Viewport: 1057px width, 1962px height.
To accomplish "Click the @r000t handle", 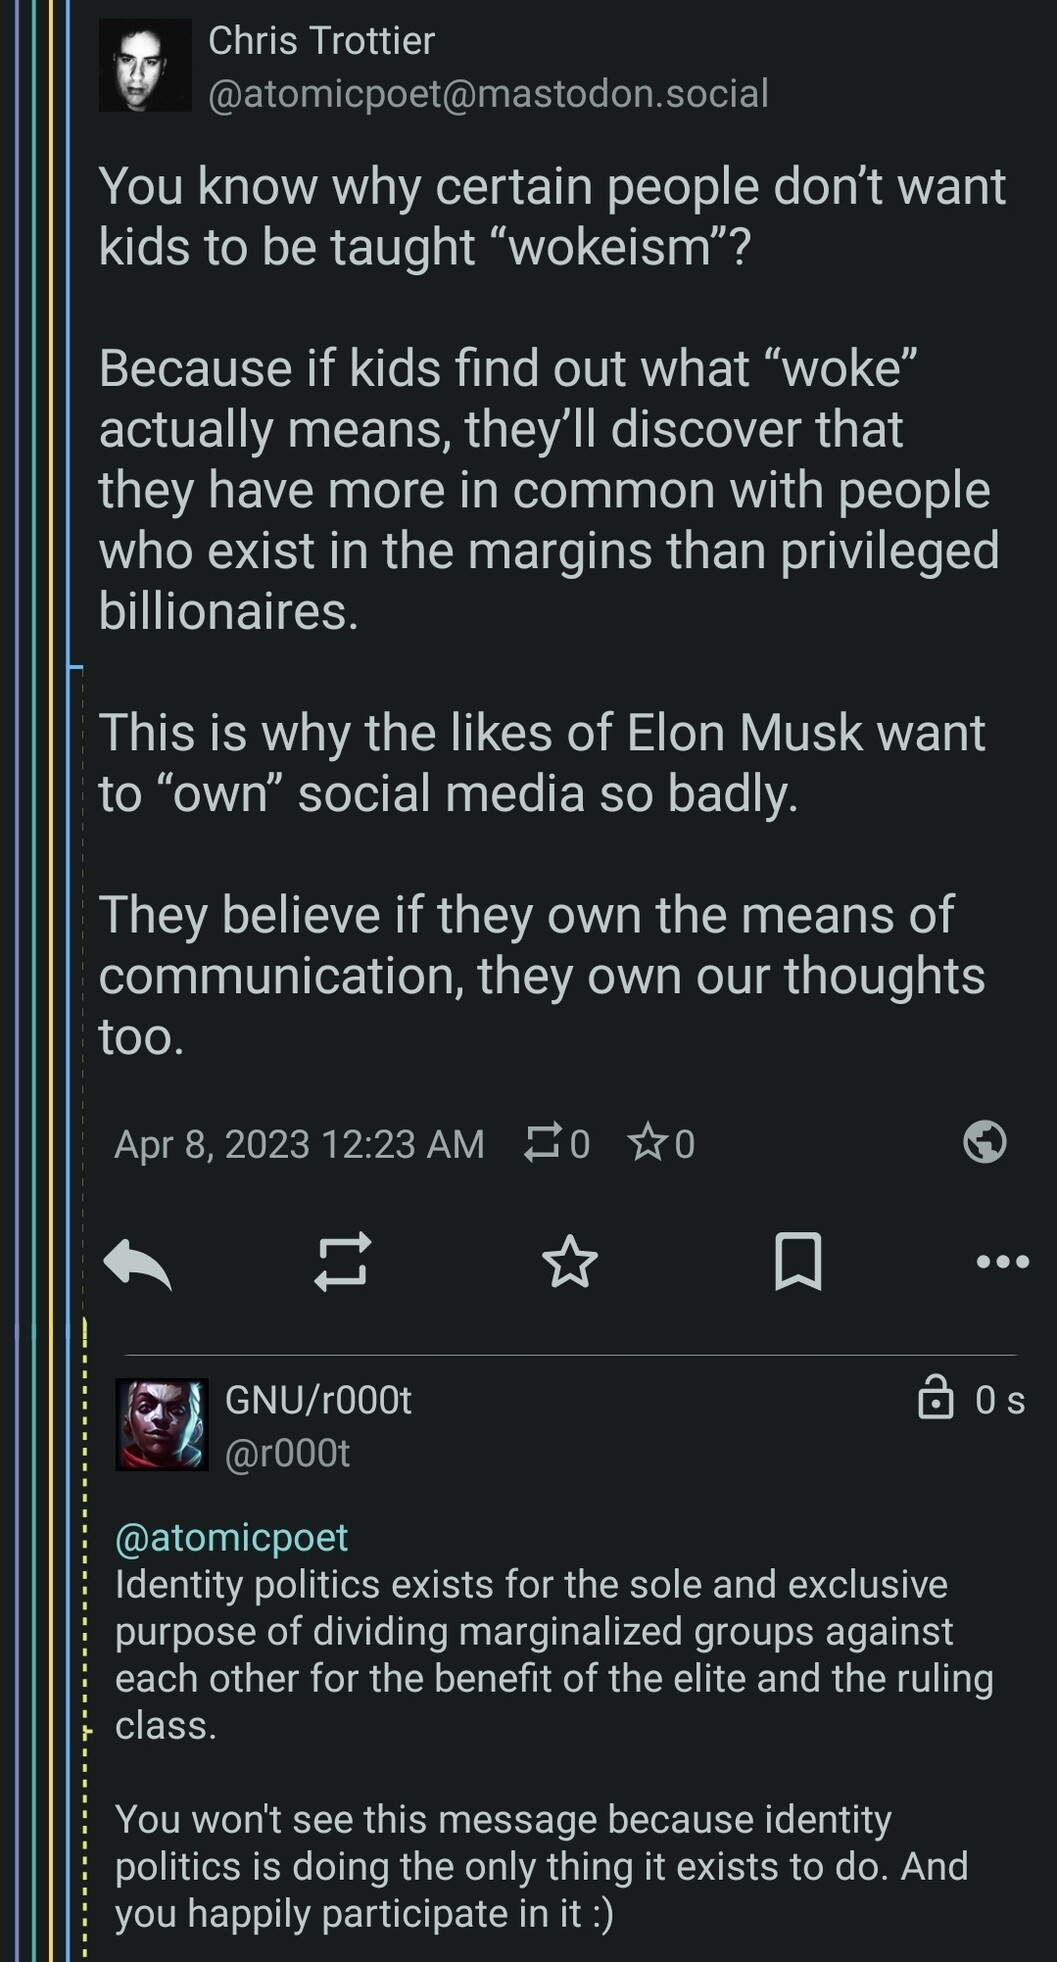I will click(x=287, y=1453).
